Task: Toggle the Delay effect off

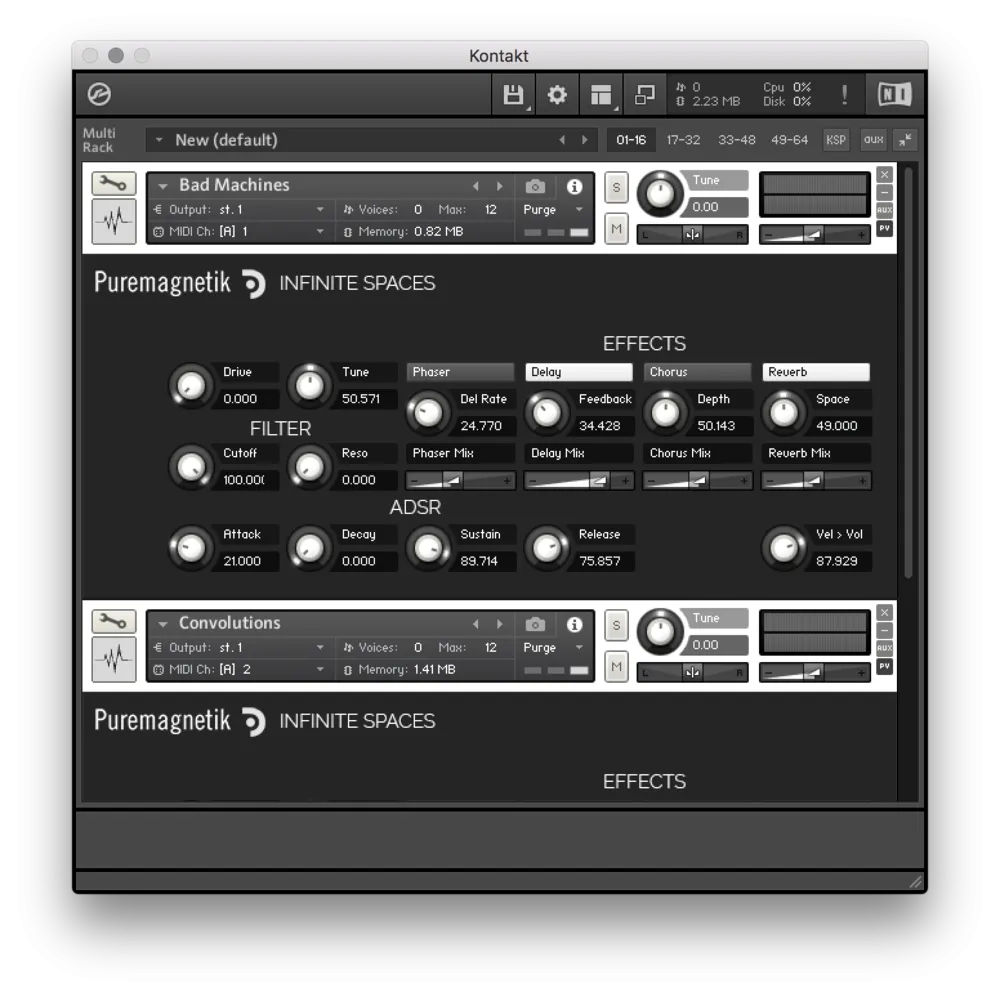Action: 578,372
